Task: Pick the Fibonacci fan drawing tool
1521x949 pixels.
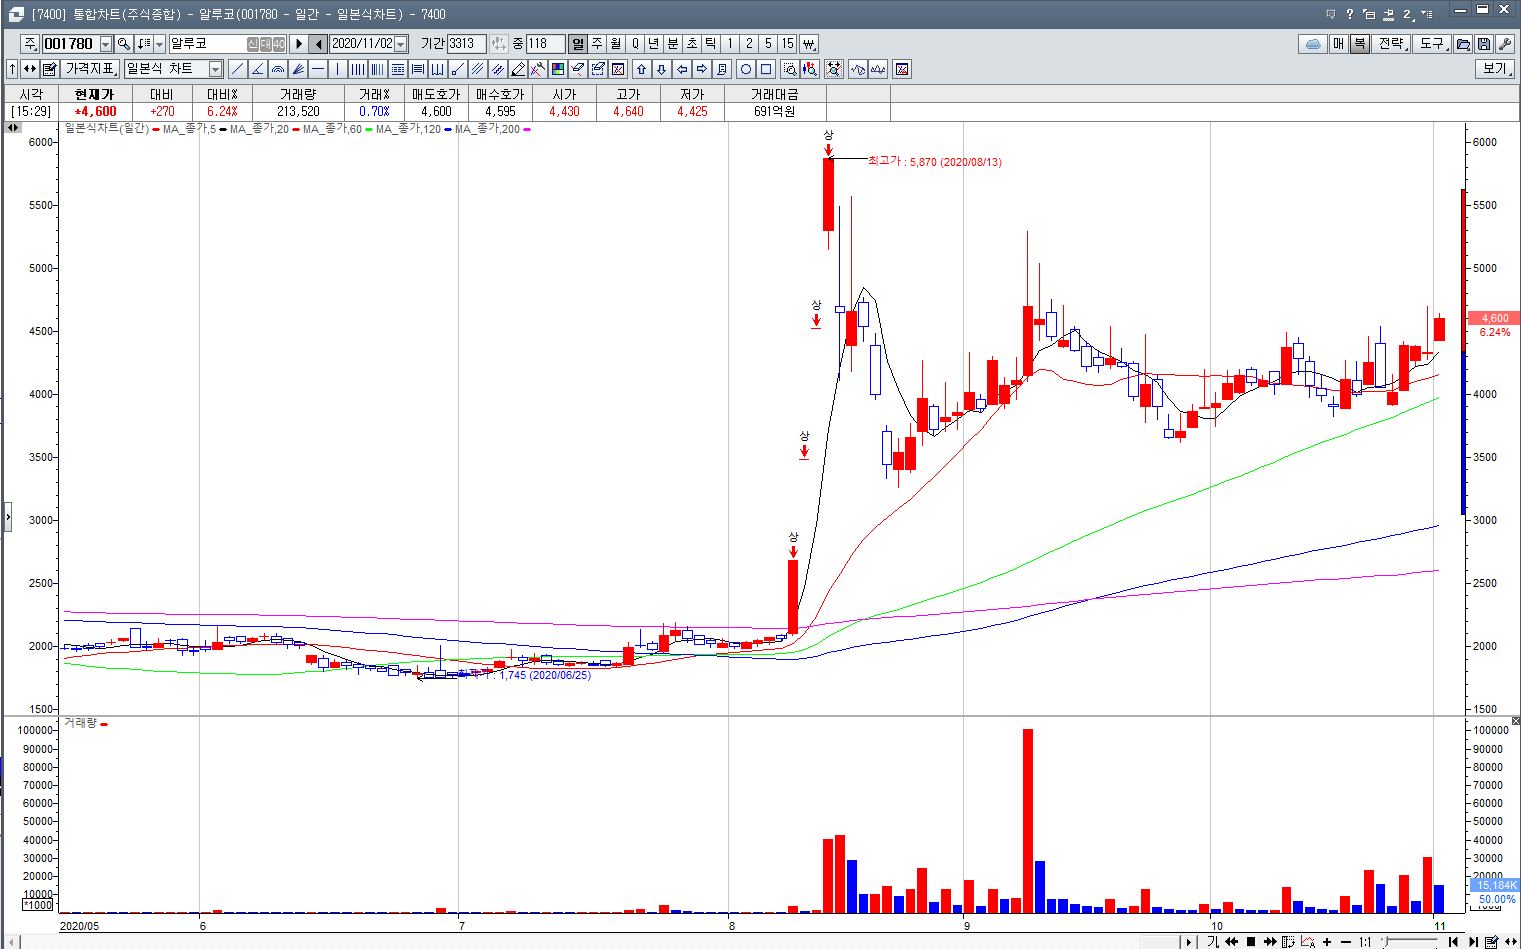Action: click(x=297, y=69)
